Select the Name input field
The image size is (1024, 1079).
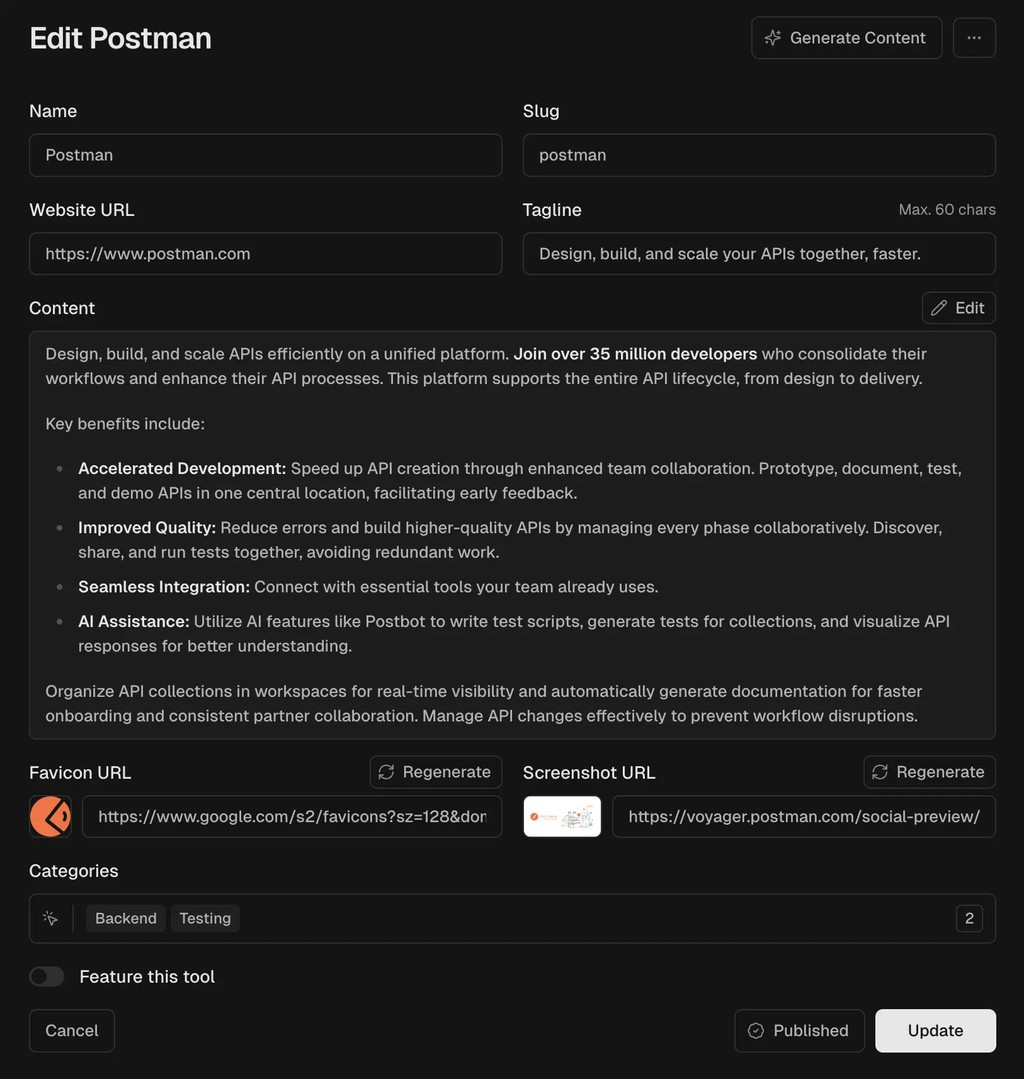tap(265, 155)
